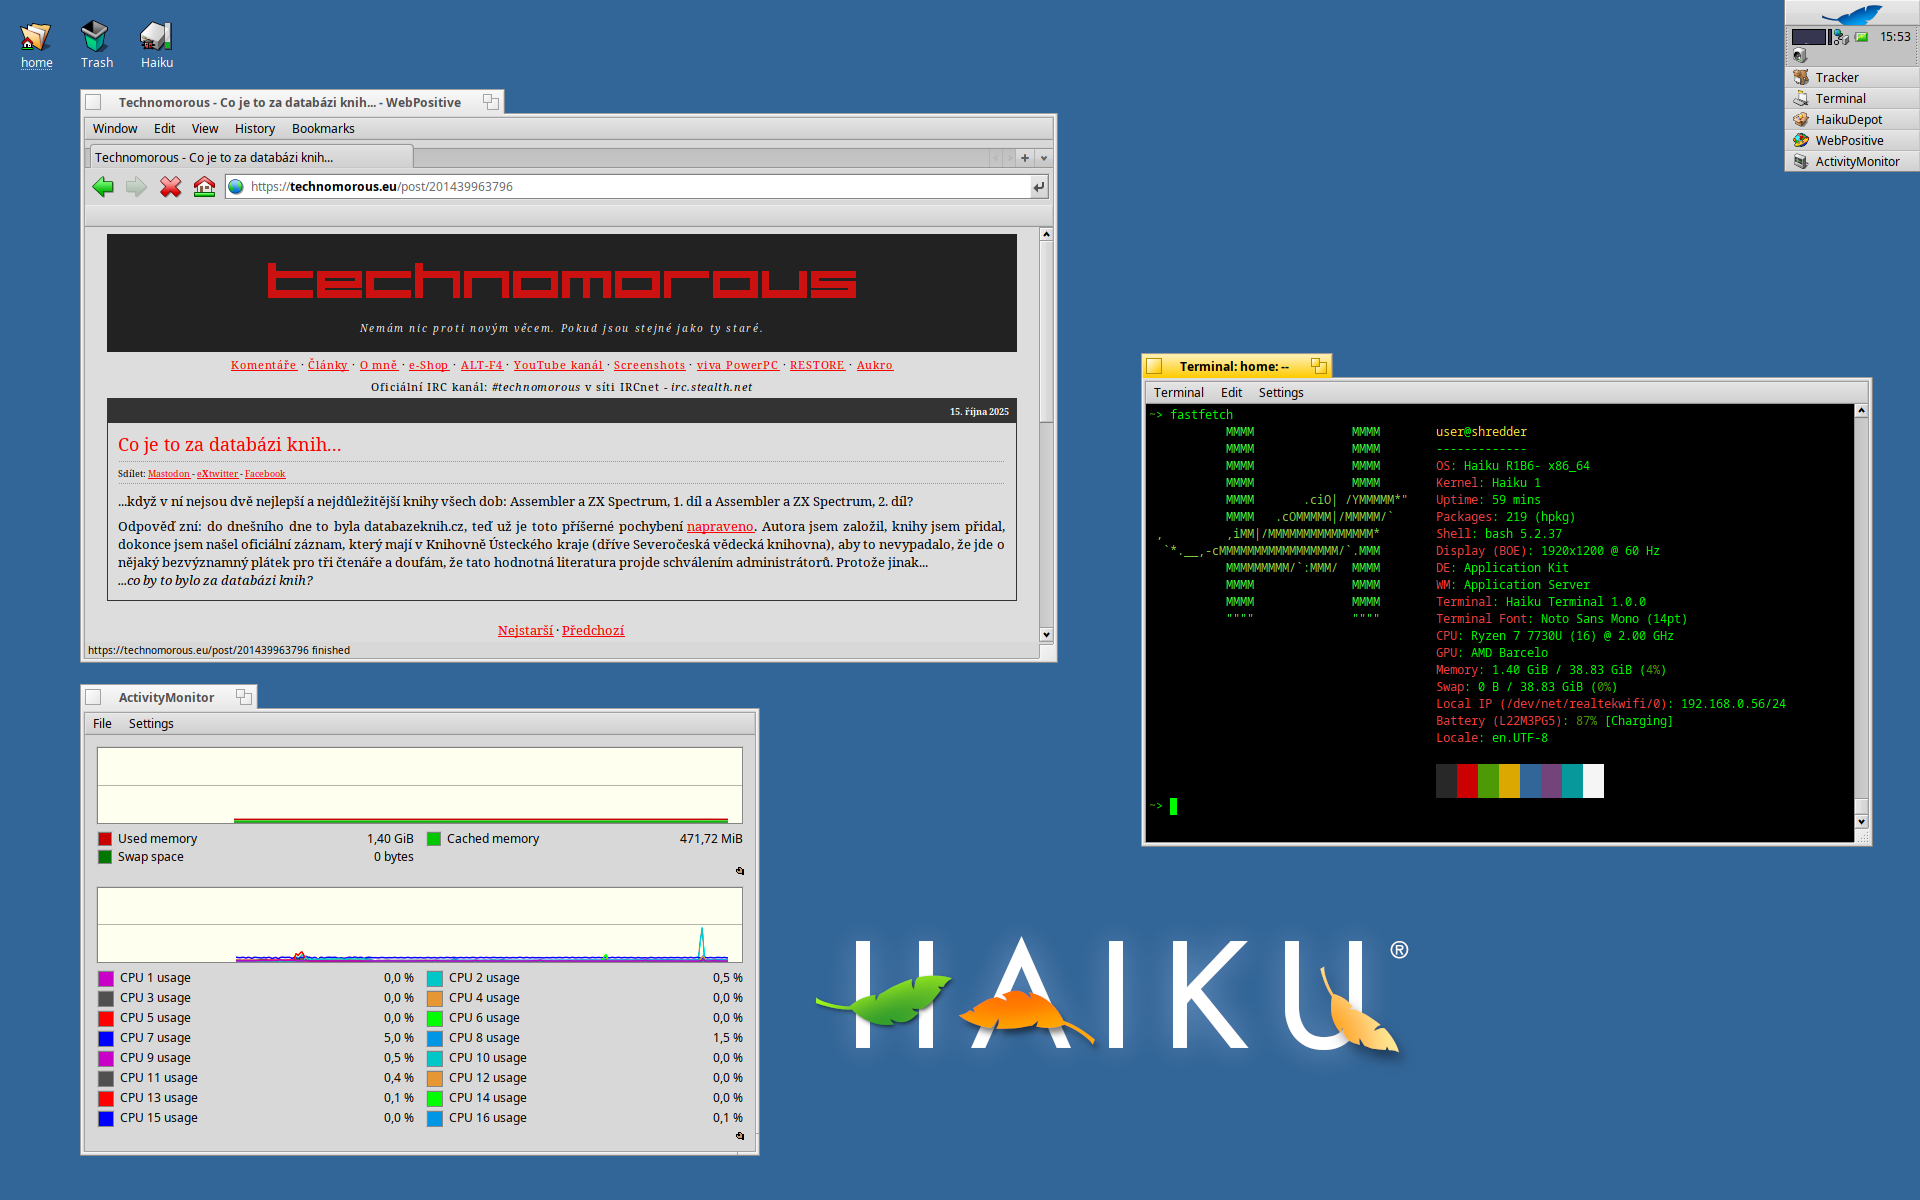This screenshot has height=1200, width=1920.
Task: Expand the tab list dropdown arrow
Action: point(1044,158)
